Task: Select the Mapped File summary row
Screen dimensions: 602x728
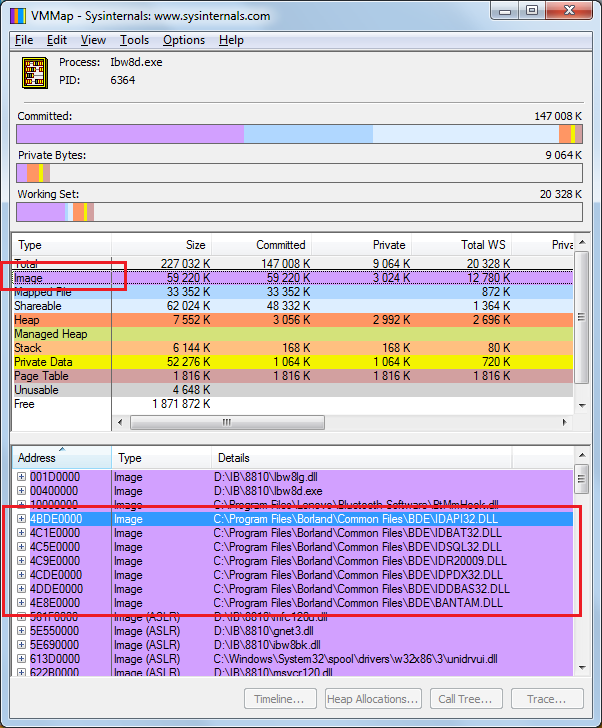Action: click(292, 292)
